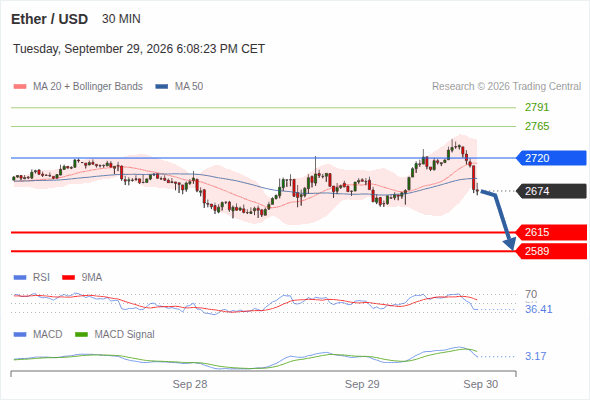This screenshot has height=400, width=590.
Task: Click the MA 50 legend label
Action: pyautogui.click(x=189, y=87)
